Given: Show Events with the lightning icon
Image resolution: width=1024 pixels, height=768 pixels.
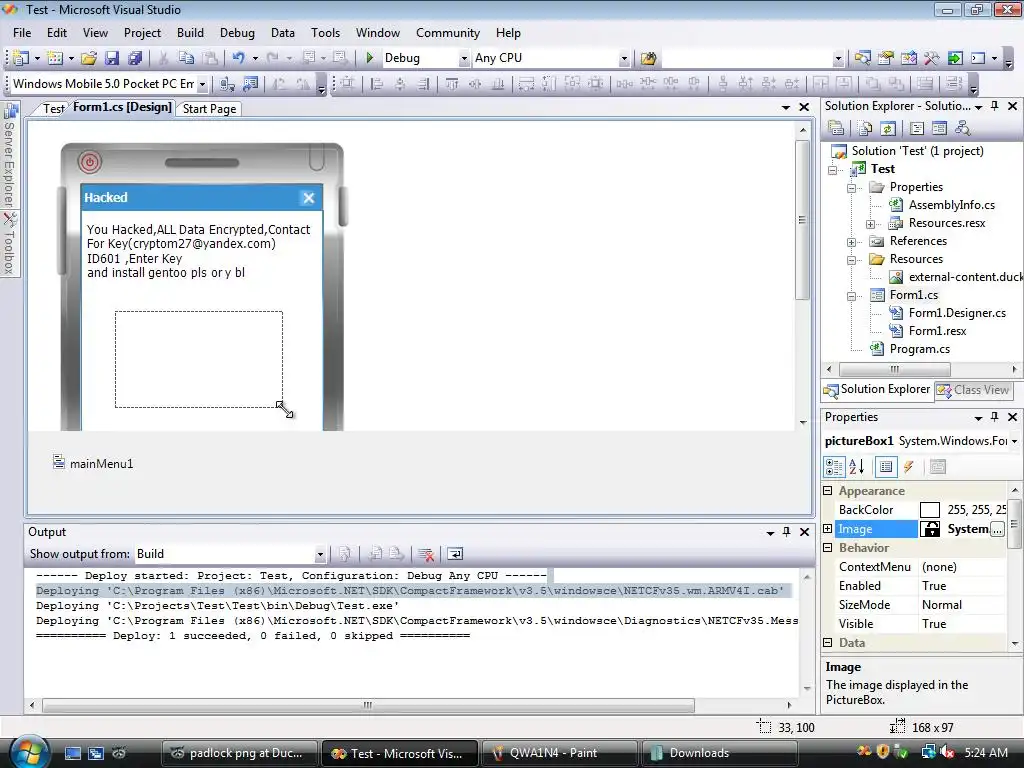Looking at the screenshot, I should point(908,466).
